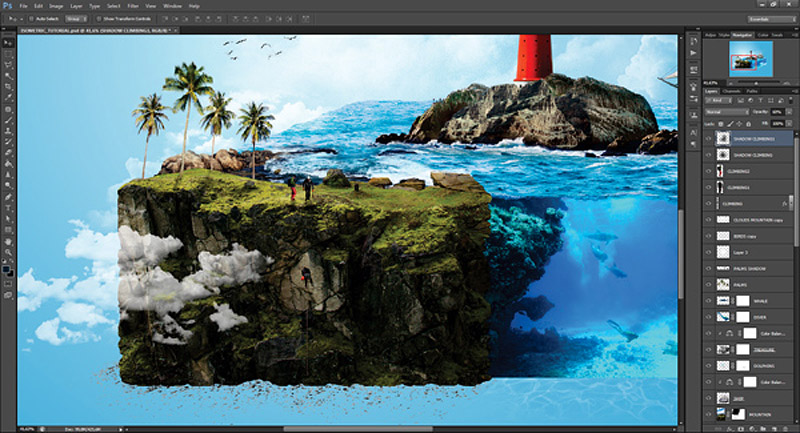Image resolution: width=800 pixels, height=433 pixels.
Task: Select the Spot Healing Brush tool
Action: (8, 109)
